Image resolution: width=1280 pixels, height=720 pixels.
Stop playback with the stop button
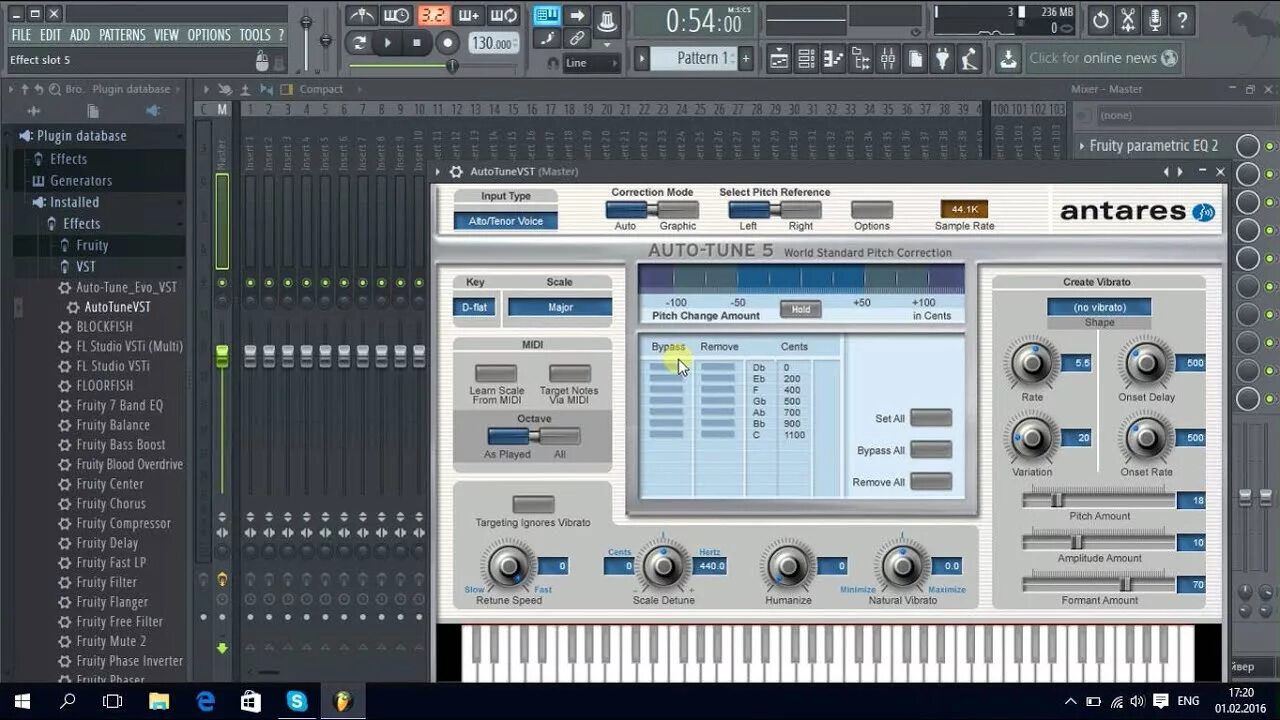point(417,43)
